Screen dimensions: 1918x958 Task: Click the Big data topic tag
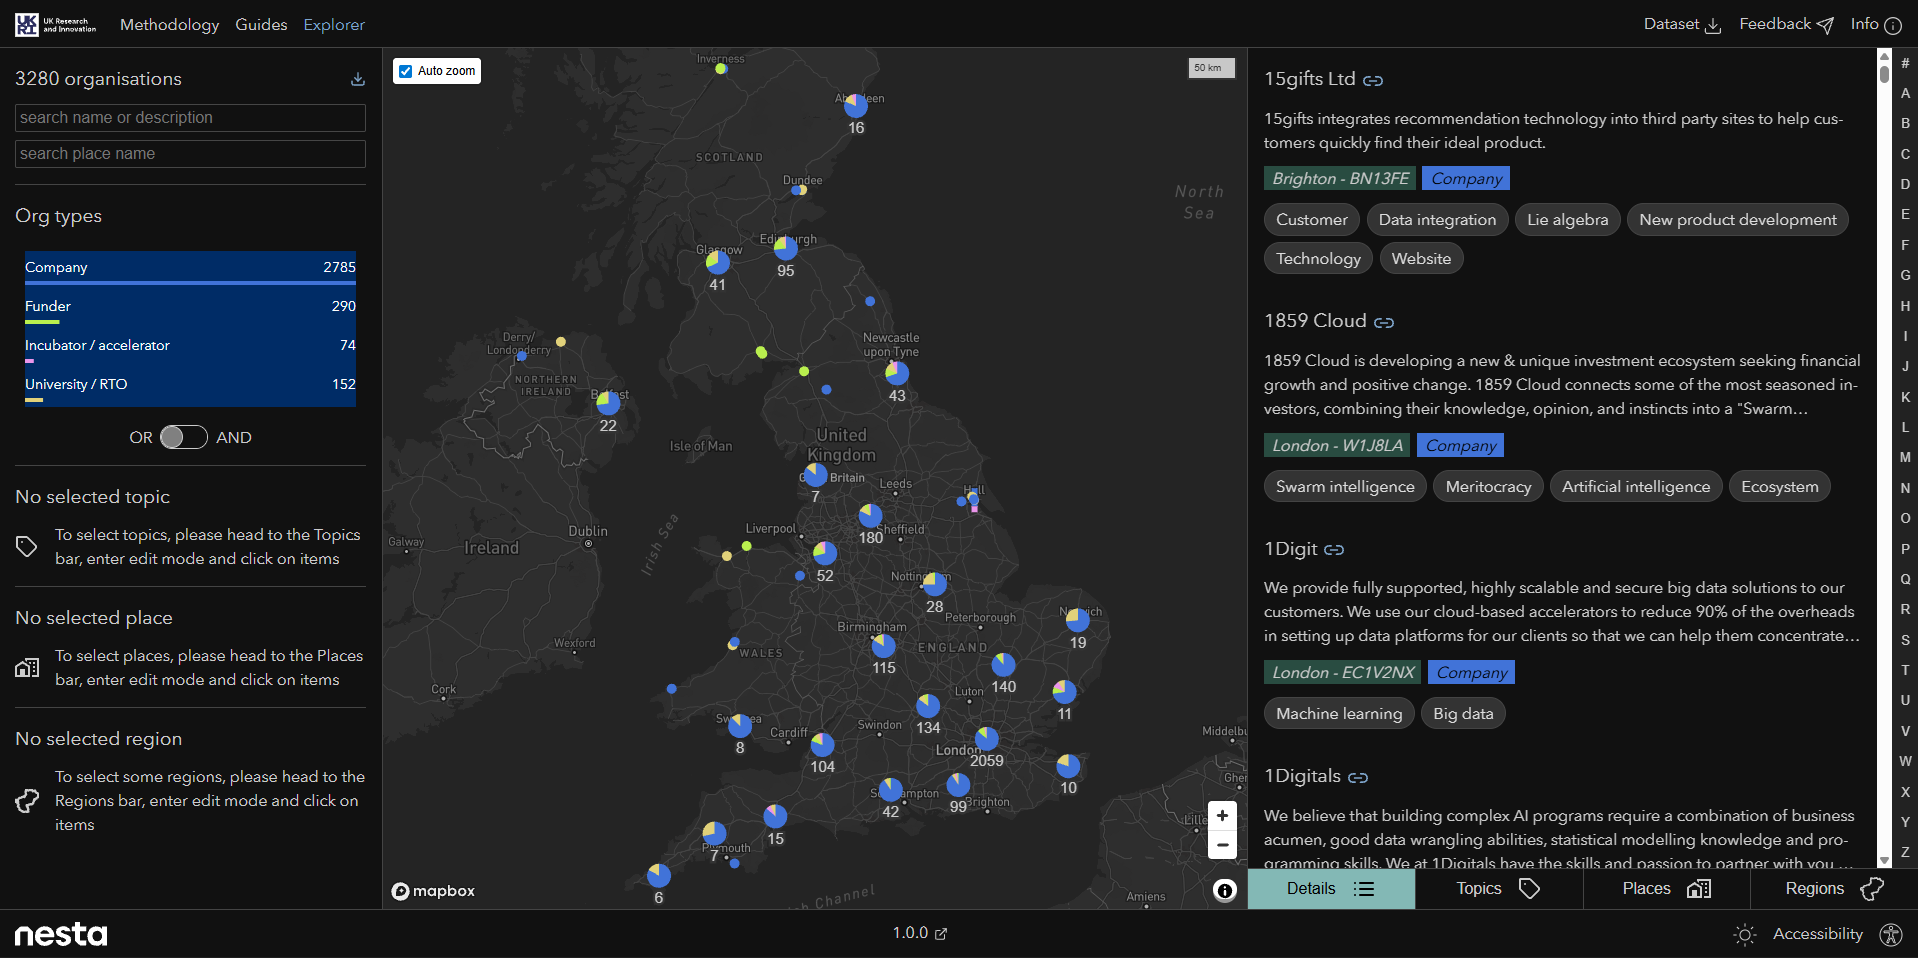pos(1463,714)
